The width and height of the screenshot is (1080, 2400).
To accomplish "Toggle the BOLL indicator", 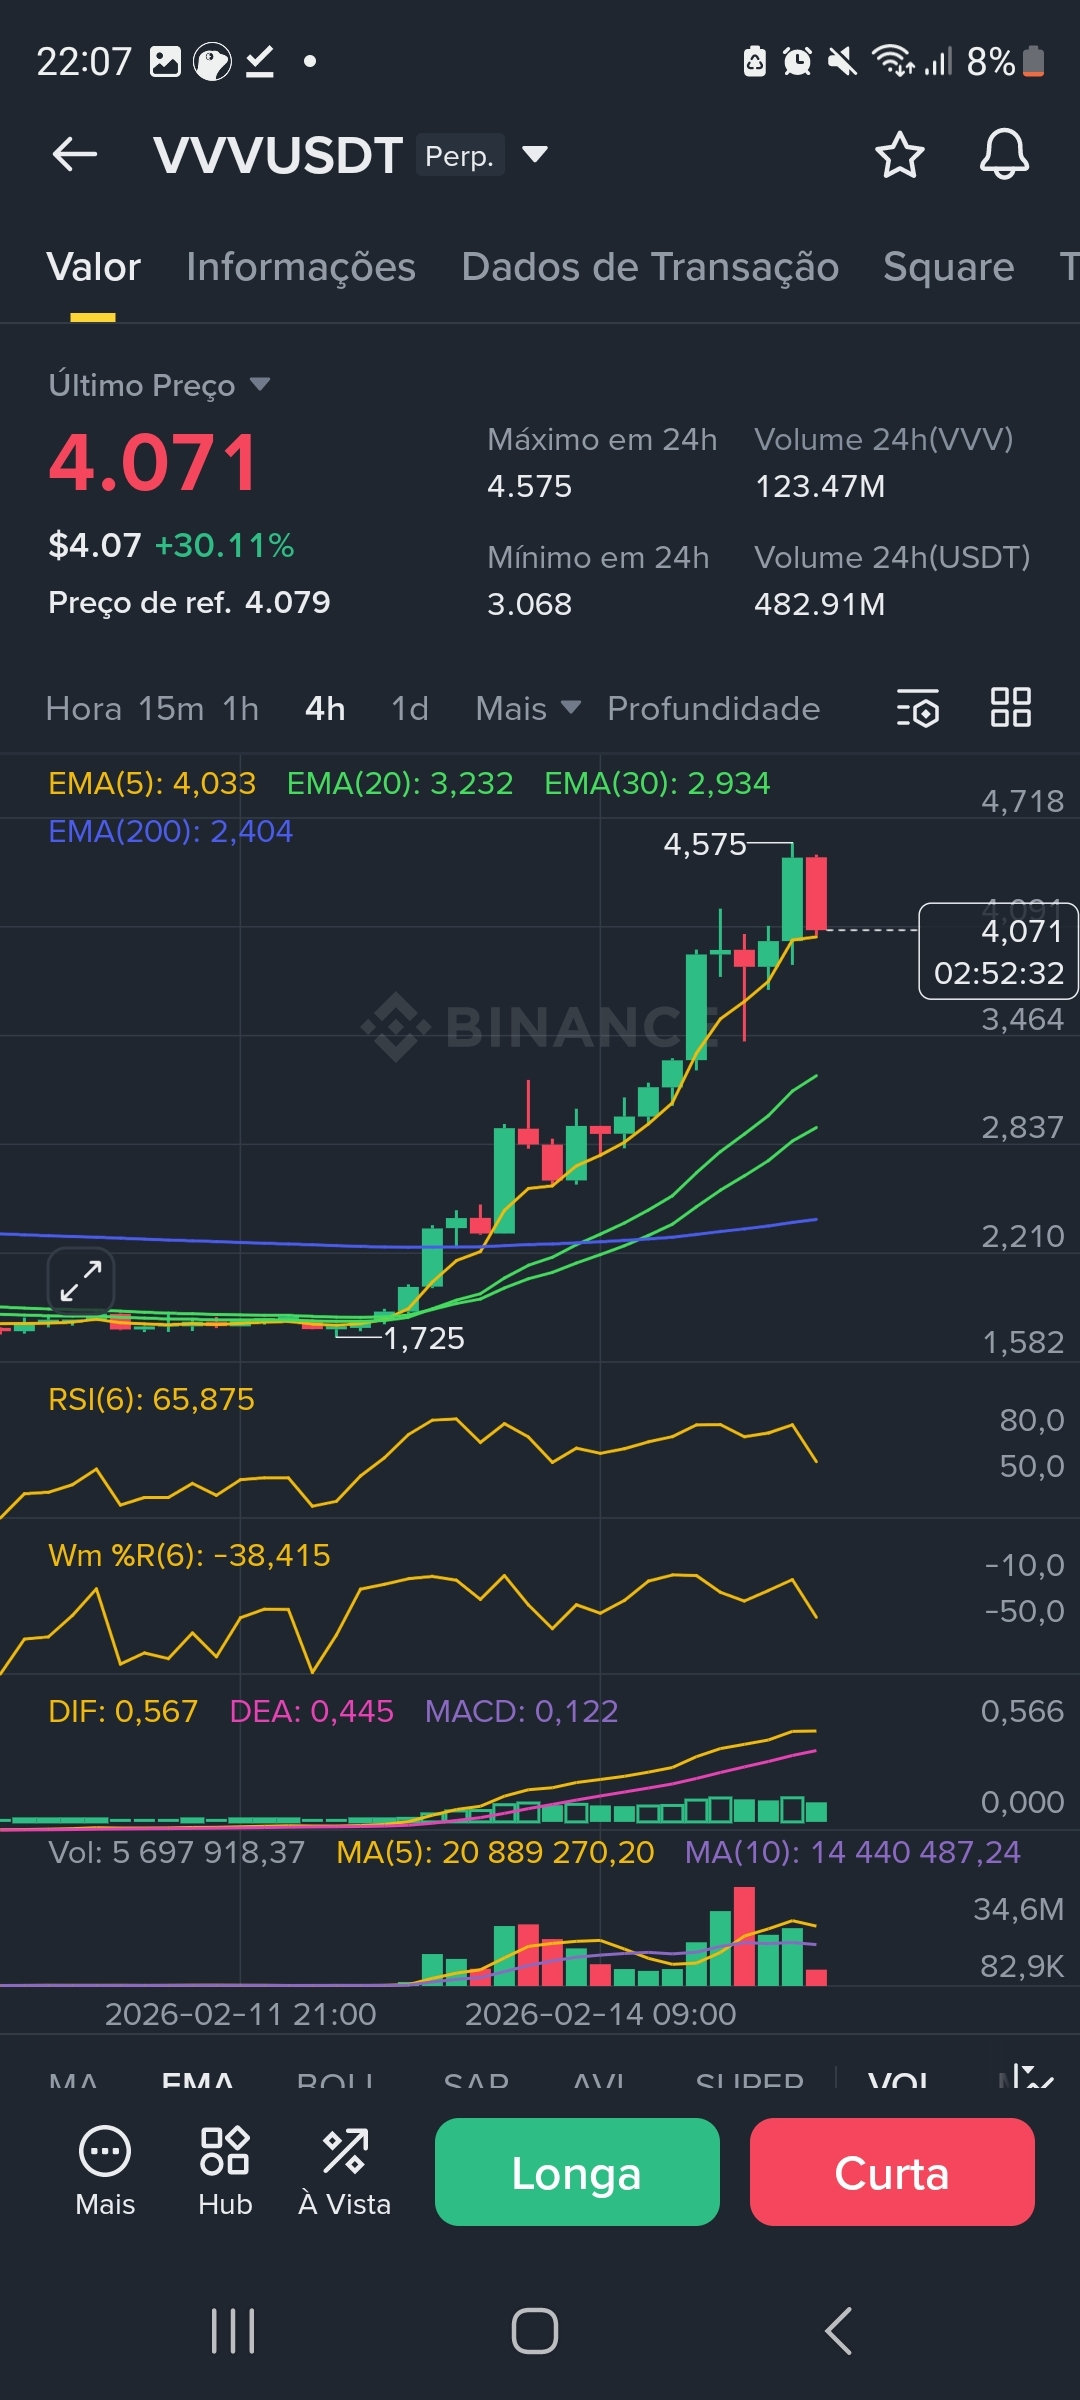I will pos(335,2081).
